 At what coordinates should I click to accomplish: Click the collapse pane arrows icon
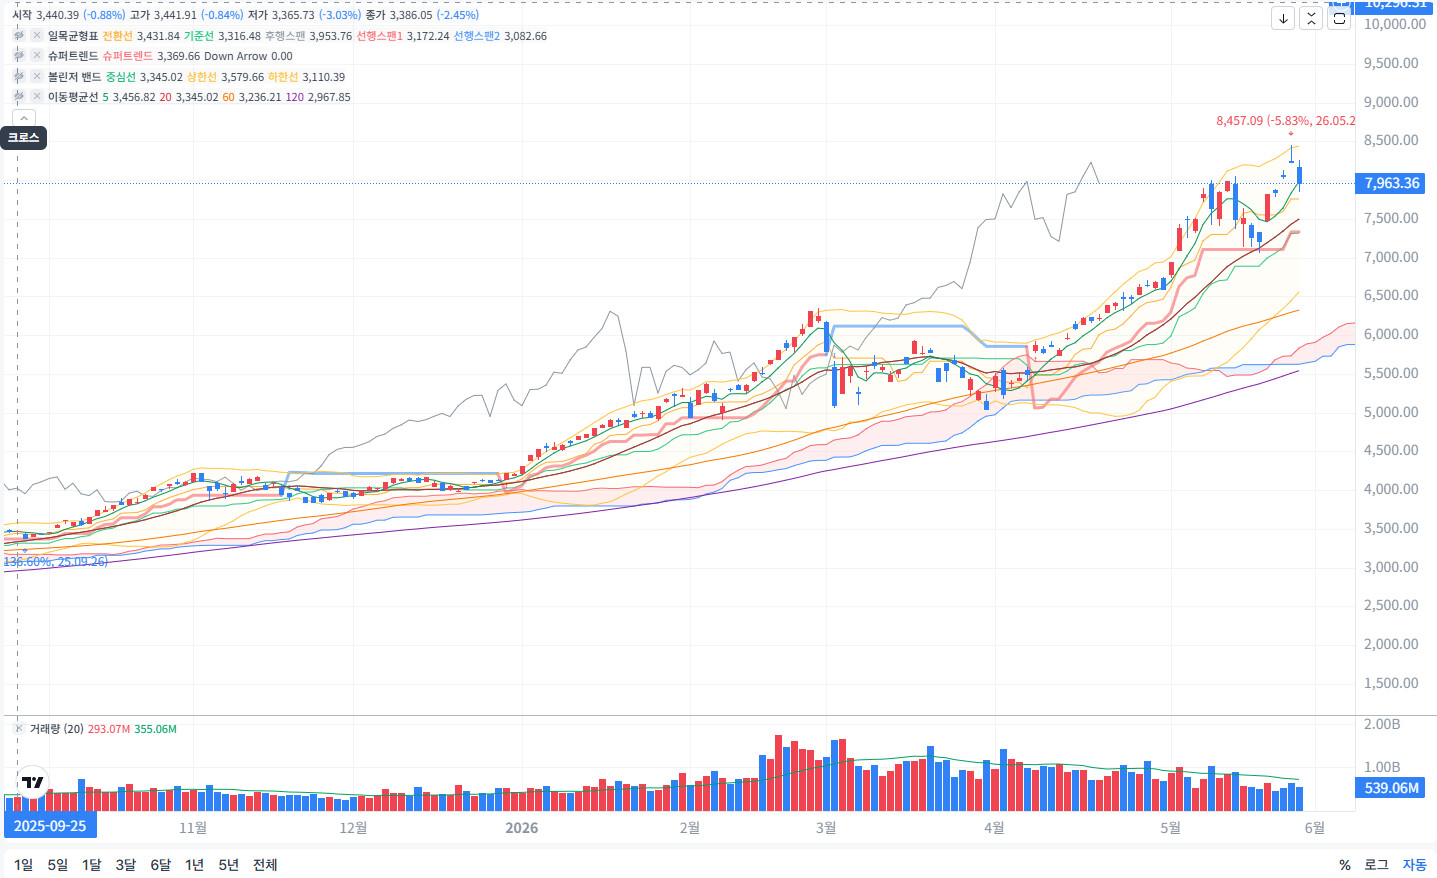1311,18
